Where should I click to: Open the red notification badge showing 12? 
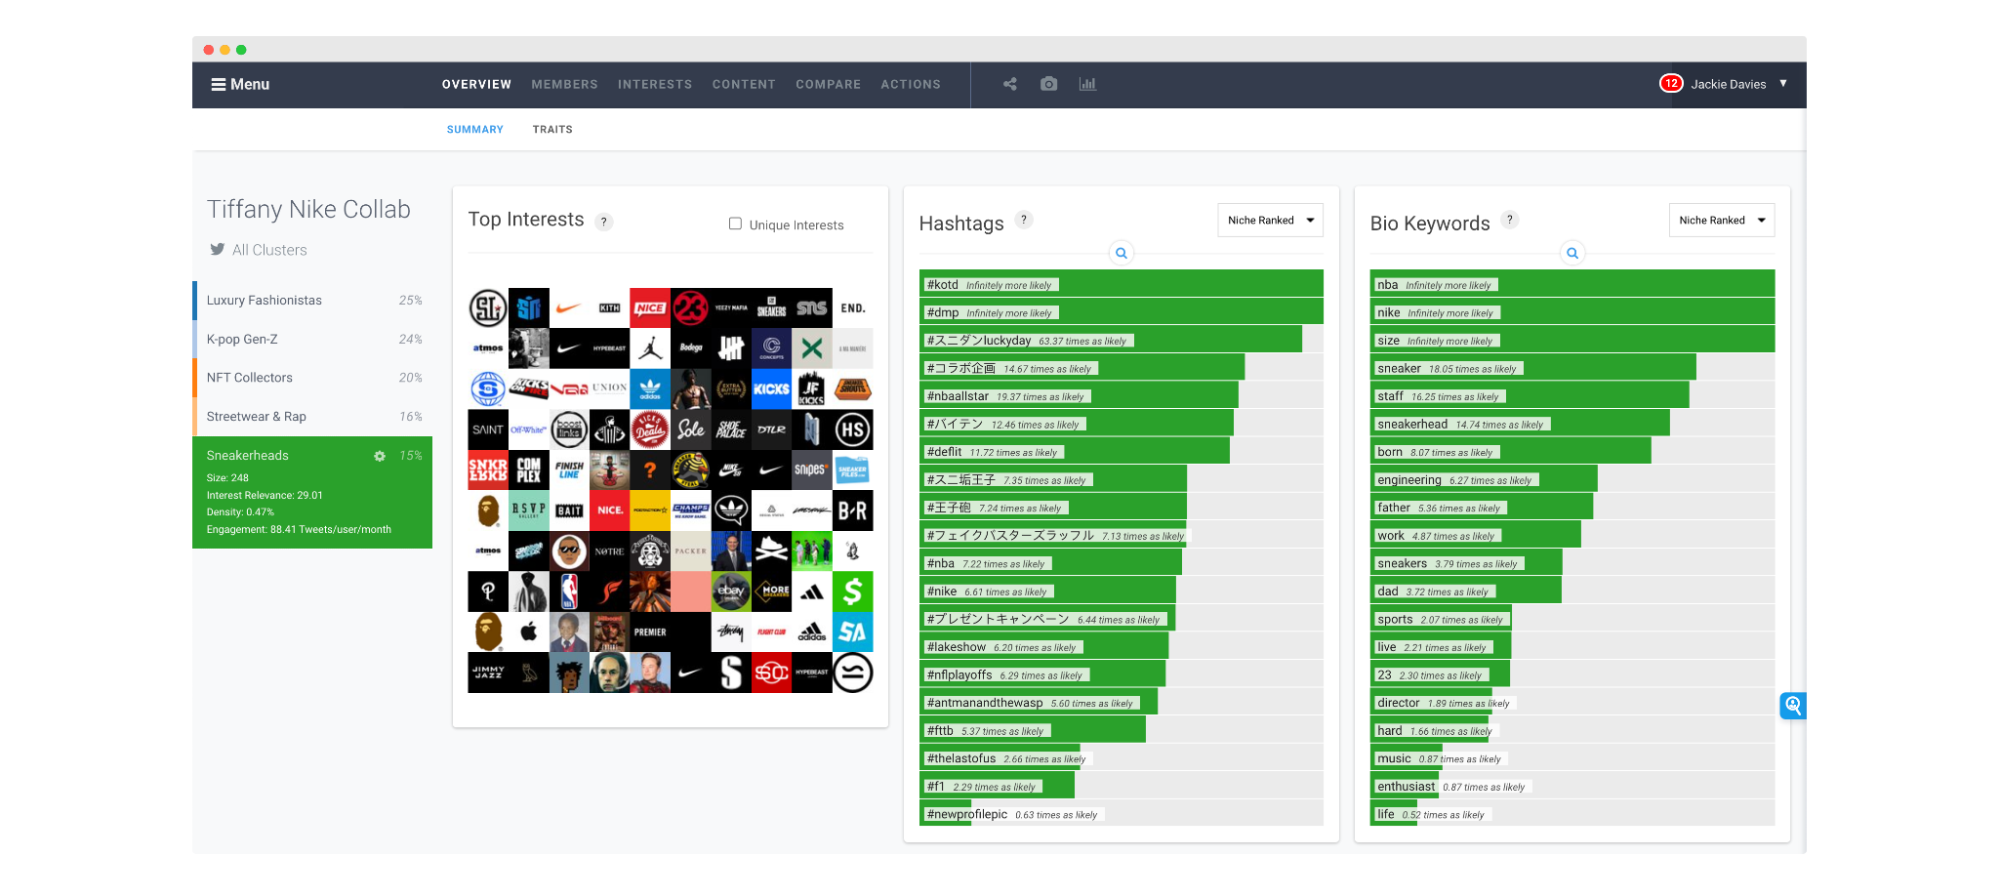(1671, 84)
